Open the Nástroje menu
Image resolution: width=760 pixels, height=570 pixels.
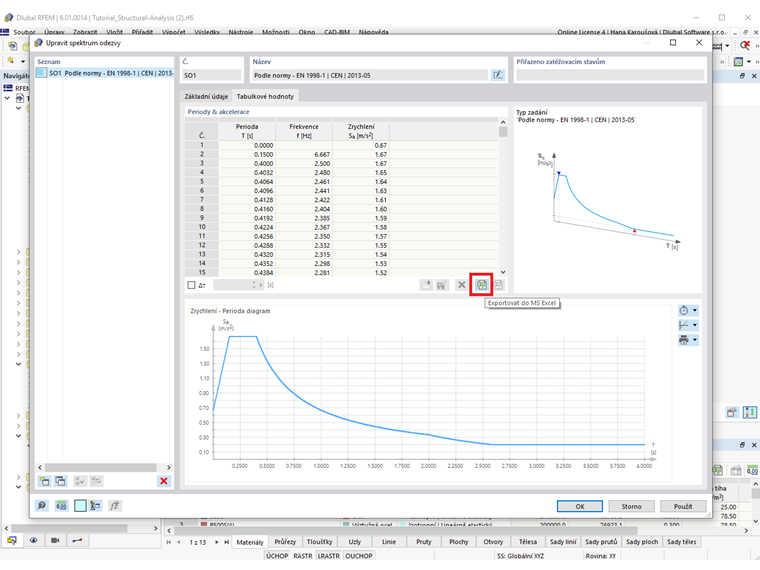[240, 32]
